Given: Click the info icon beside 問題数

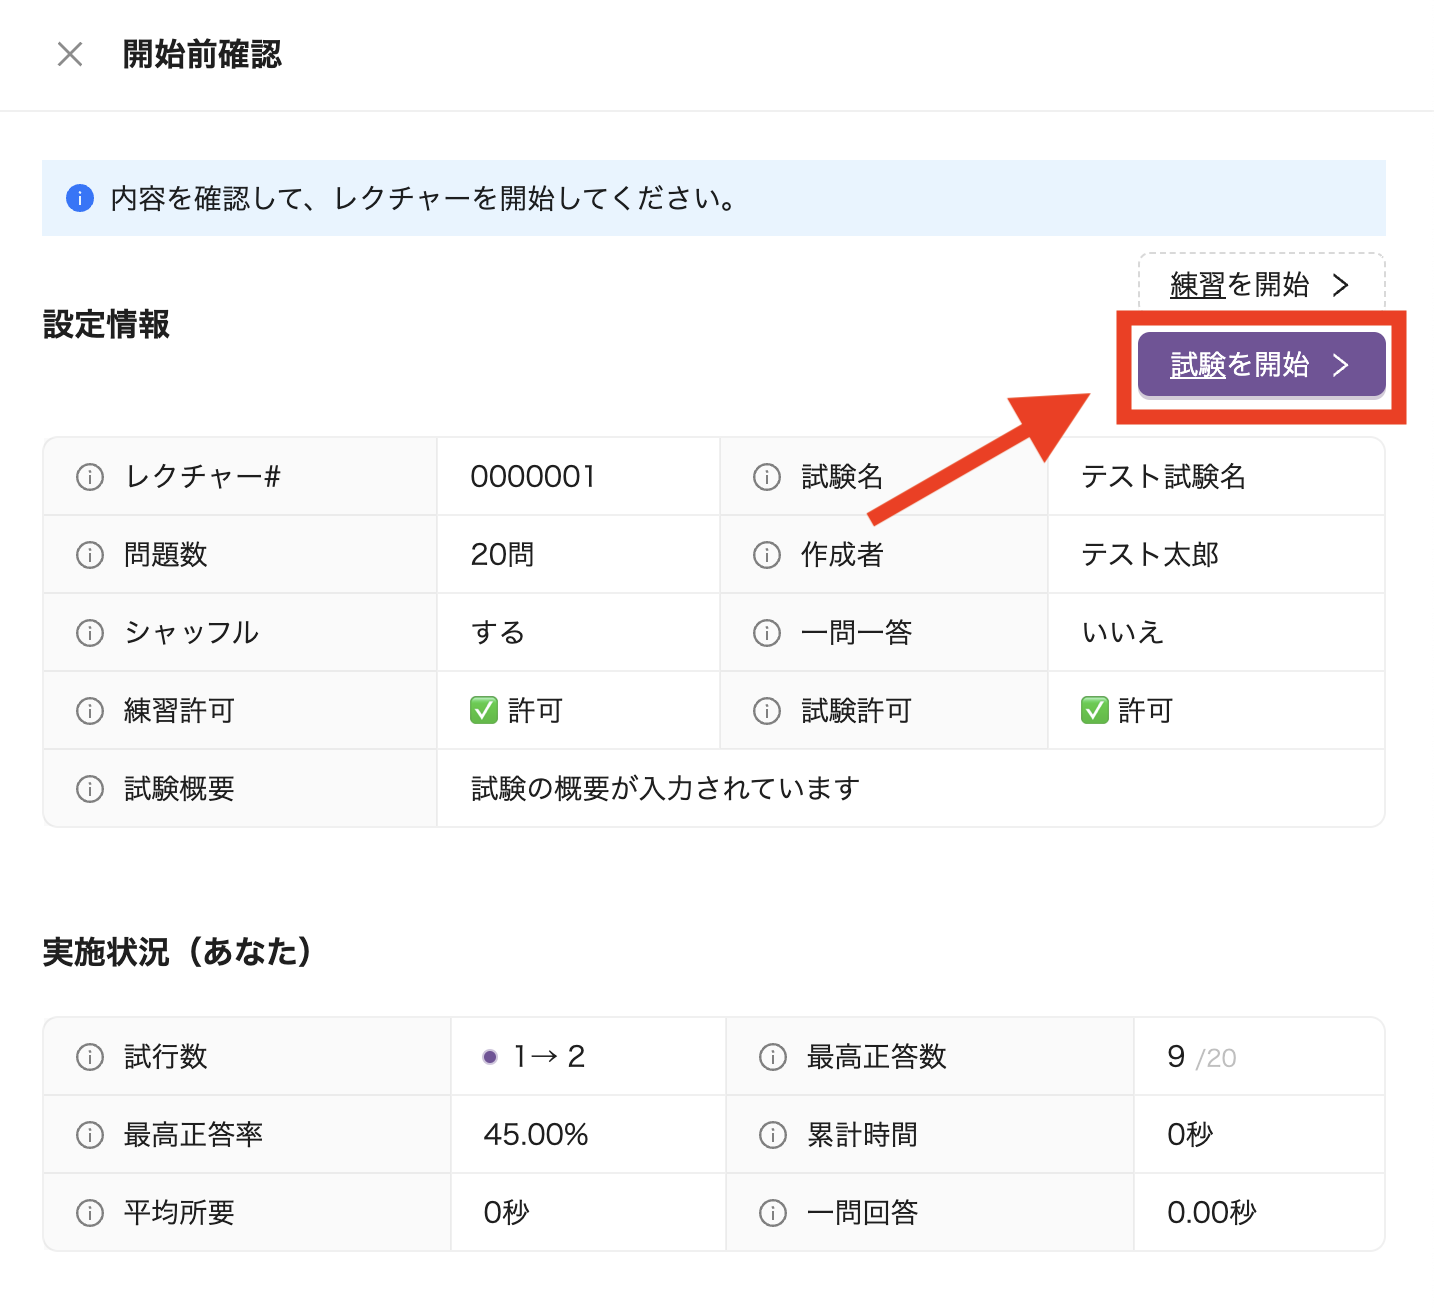Looking at the screenshot, I should [x=90, y=554].
